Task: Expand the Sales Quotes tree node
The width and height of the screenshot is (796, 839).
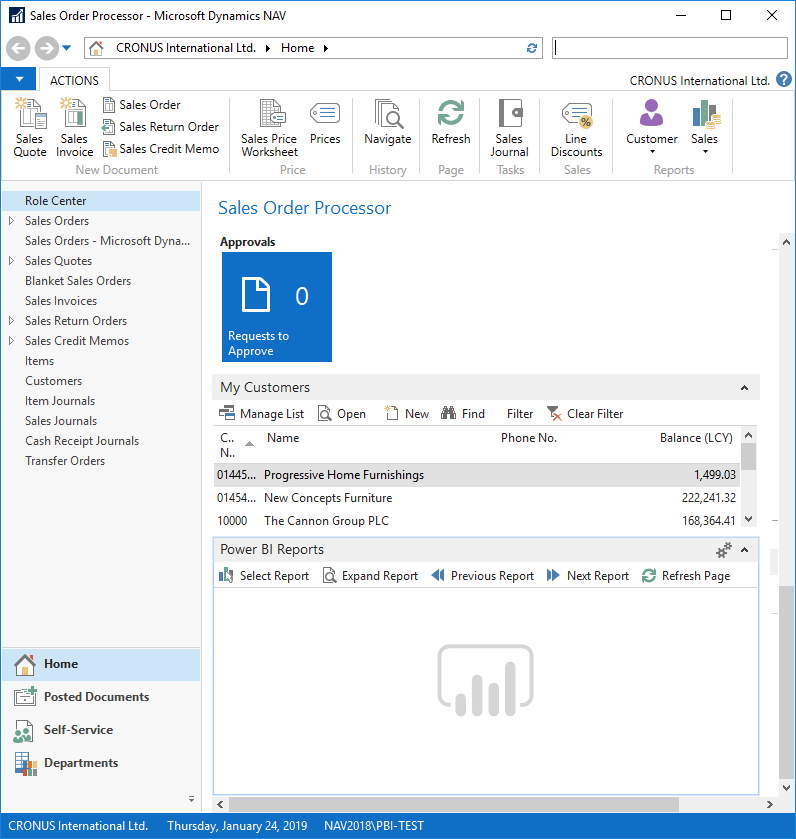Action: click(11, 261)
